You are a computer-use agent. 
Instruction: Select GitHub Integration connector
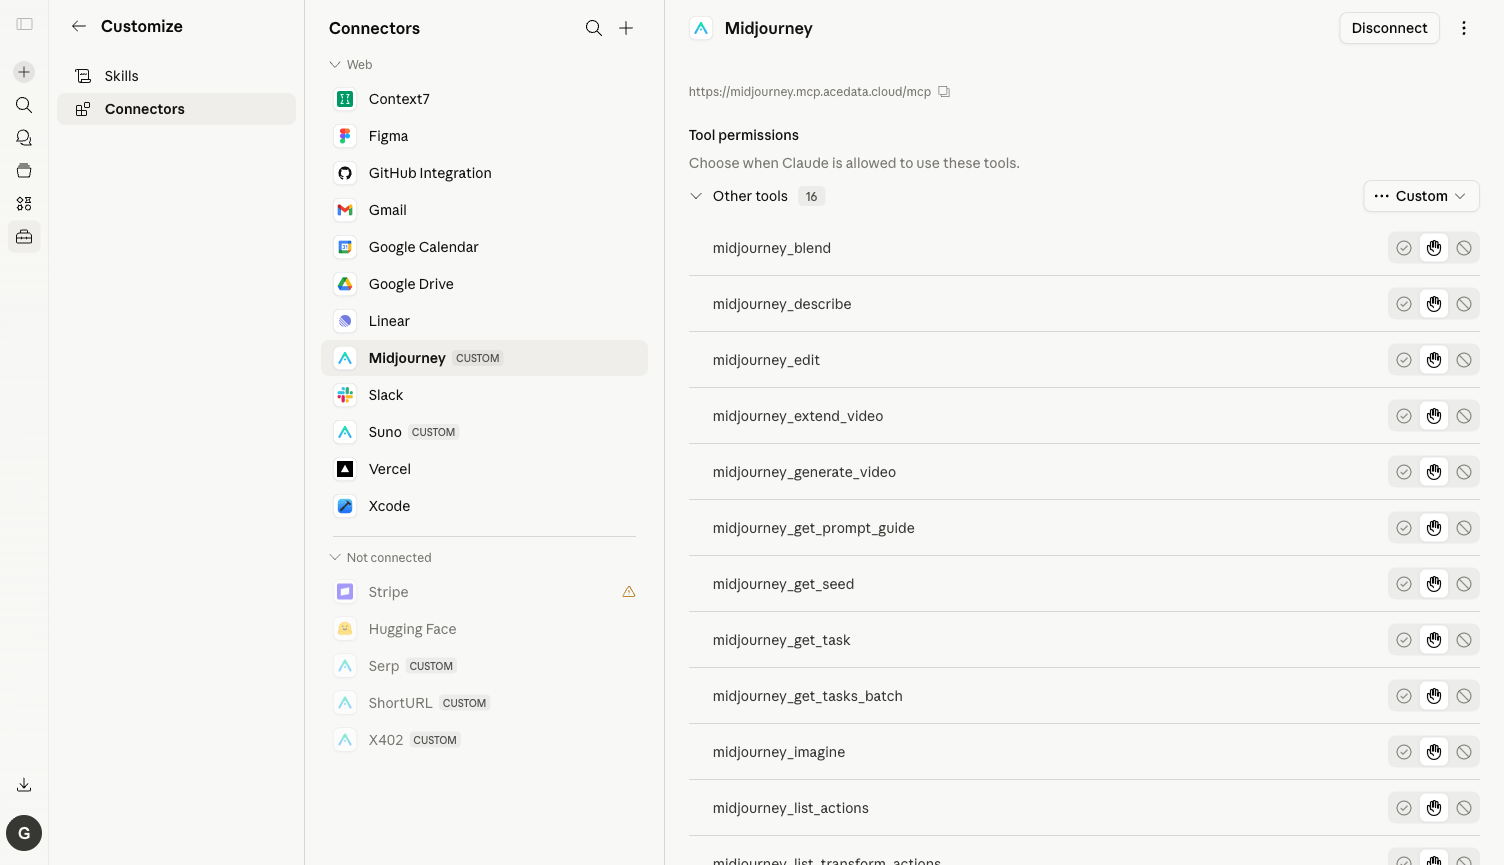(484, 173)
